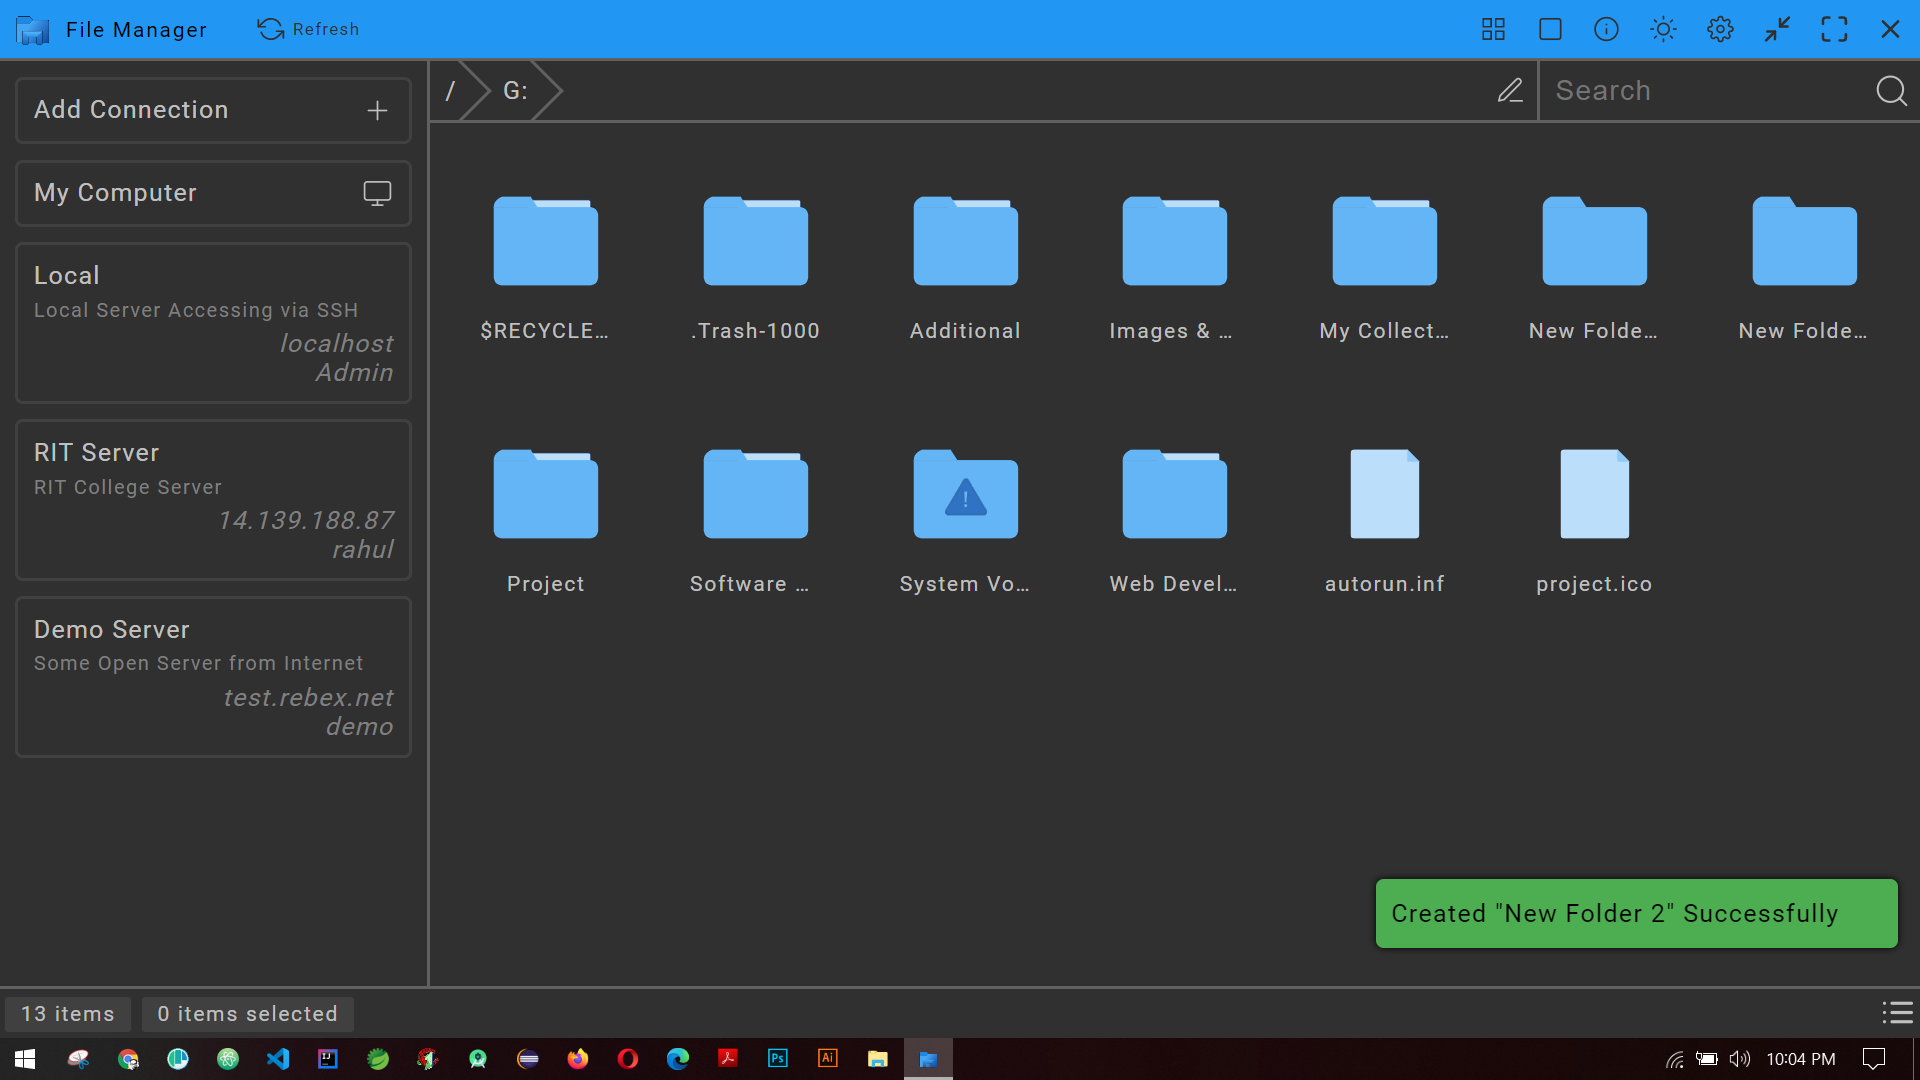This screenshot has height=1080, width=1920.
Task: Toggle brightness between dark and light mode
Action: coord(1662,29)
